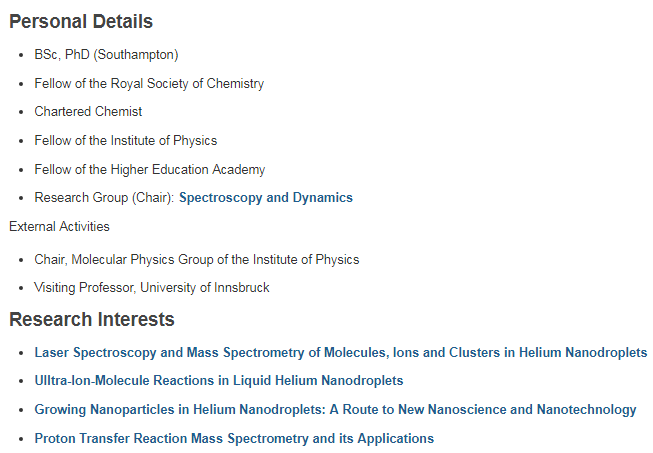653x453 pixels.
Task: Click Fellow of the Royal Society of Chemistry
Action: point(149,84)
